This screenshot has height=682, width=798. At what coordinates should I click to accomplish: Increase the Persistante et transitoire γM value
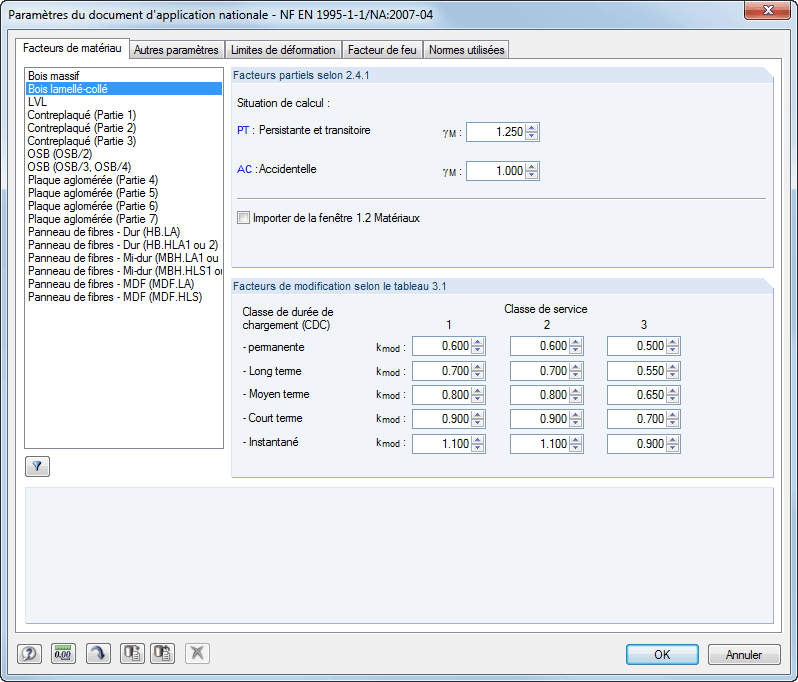click(x=532, y=128)
